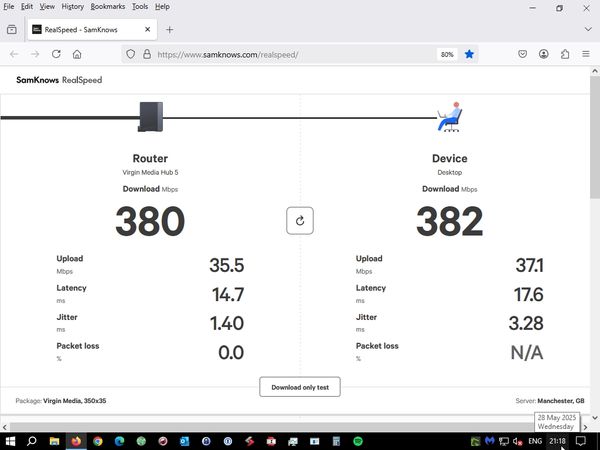
Task: Click Device packet loss N/A value
Action: (x=527, y=352)
